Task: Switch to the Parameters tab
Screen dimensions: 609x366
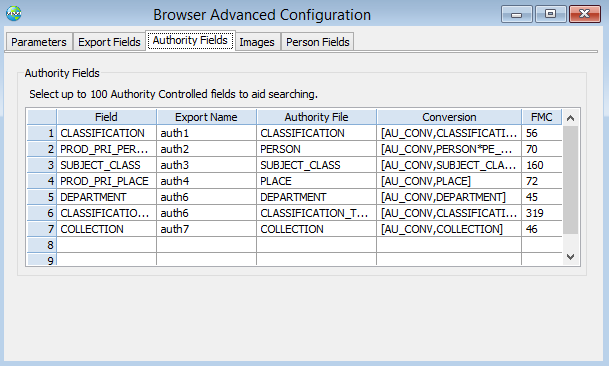Action: [x=39, y=42]
